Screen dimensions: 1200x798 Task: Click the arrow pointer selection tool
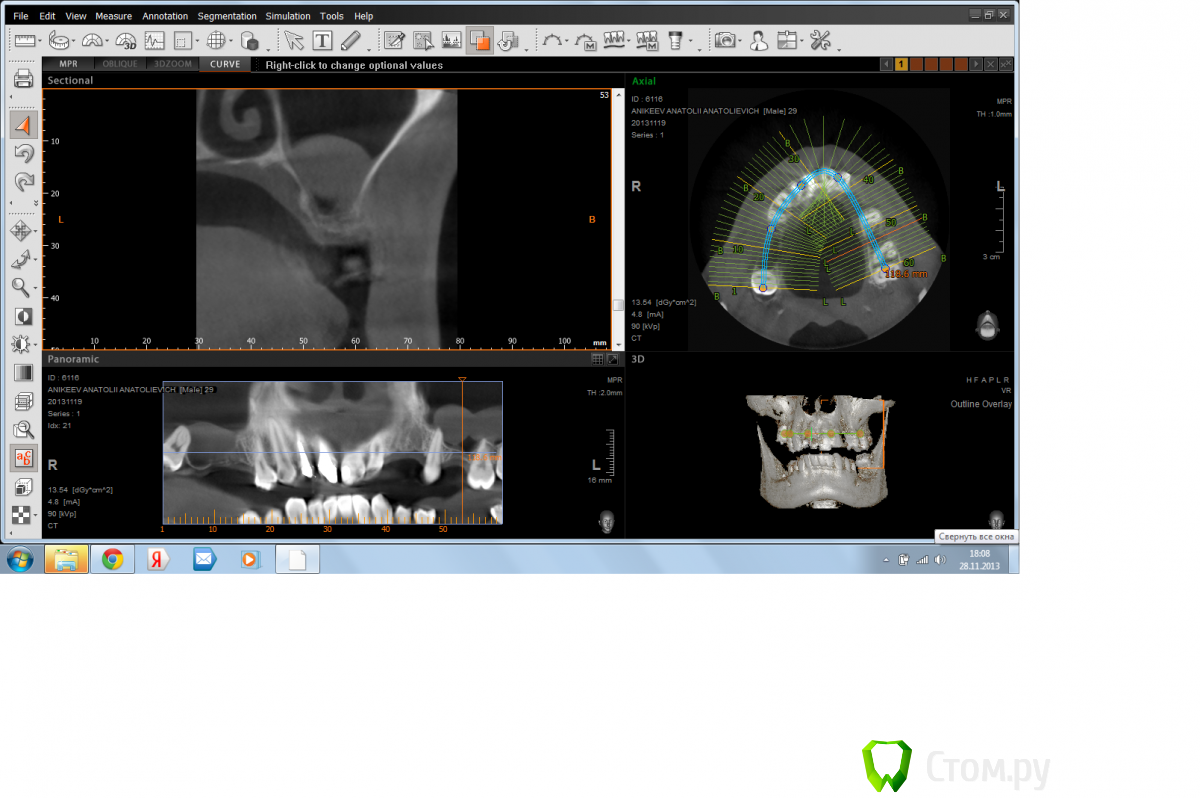point(293,41)
